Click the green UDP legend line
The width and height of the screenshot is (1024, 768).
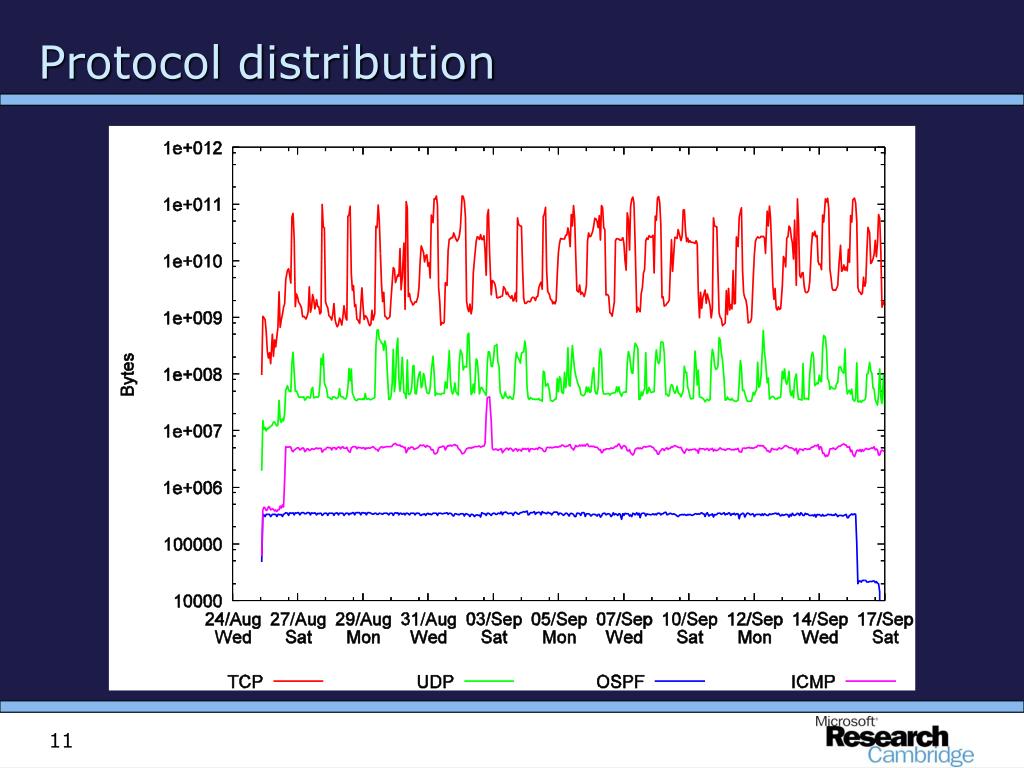point(488,681)
